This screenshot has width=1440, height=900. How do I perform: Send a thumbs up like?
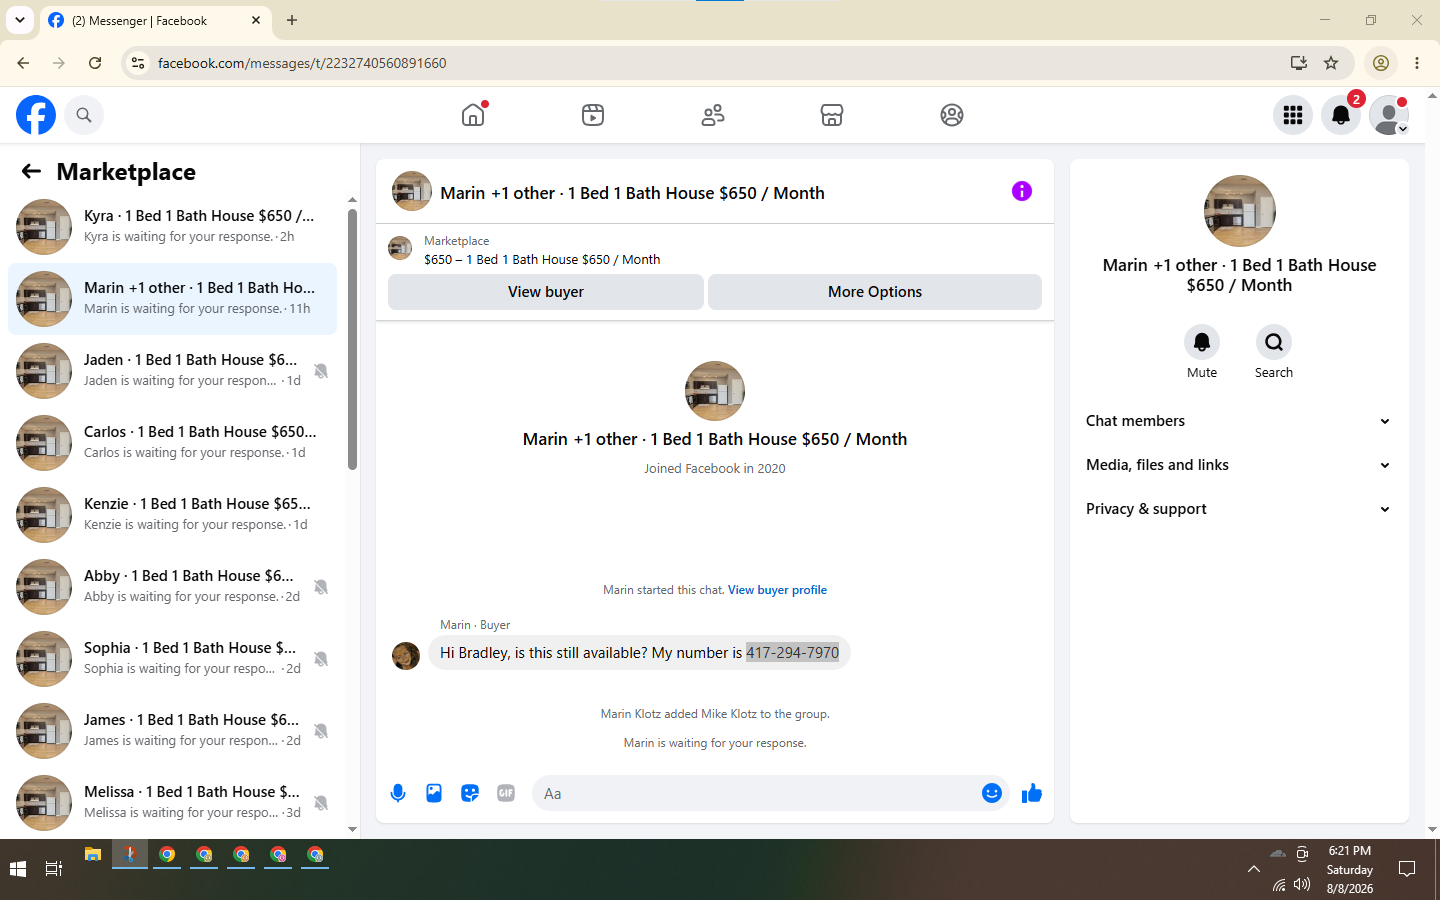click(1032, 793)
